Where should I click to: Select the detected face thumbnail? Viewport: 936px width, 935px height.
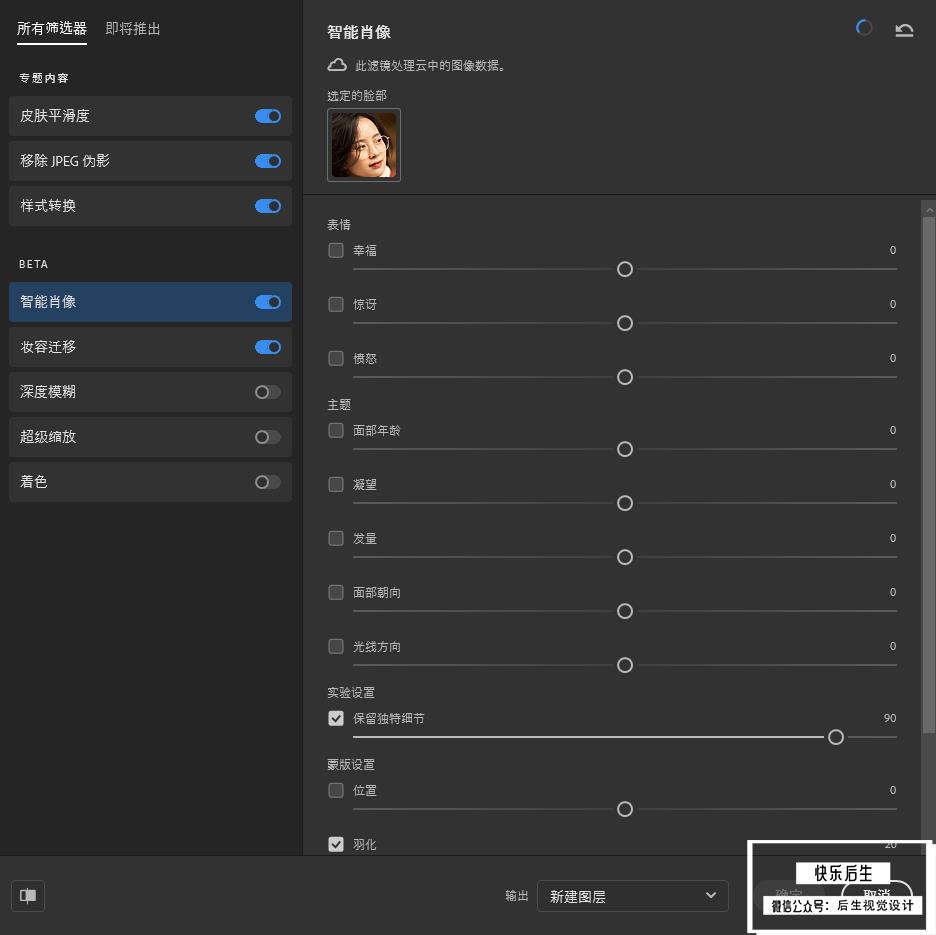(x=364, y=145)
